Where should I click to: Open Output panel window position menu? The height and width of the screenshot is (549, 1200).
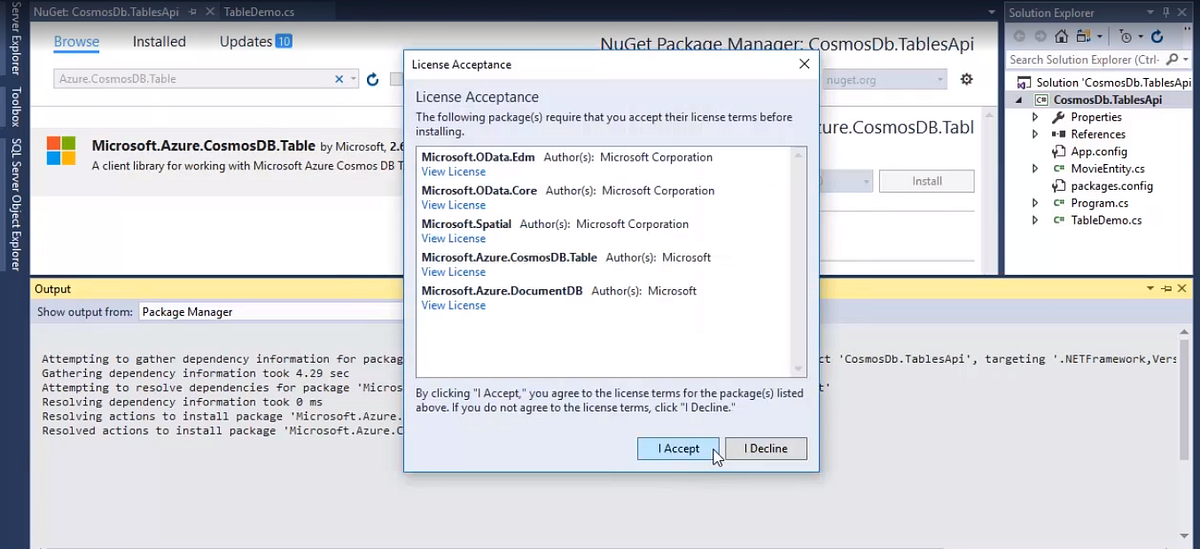(1151, 289)
